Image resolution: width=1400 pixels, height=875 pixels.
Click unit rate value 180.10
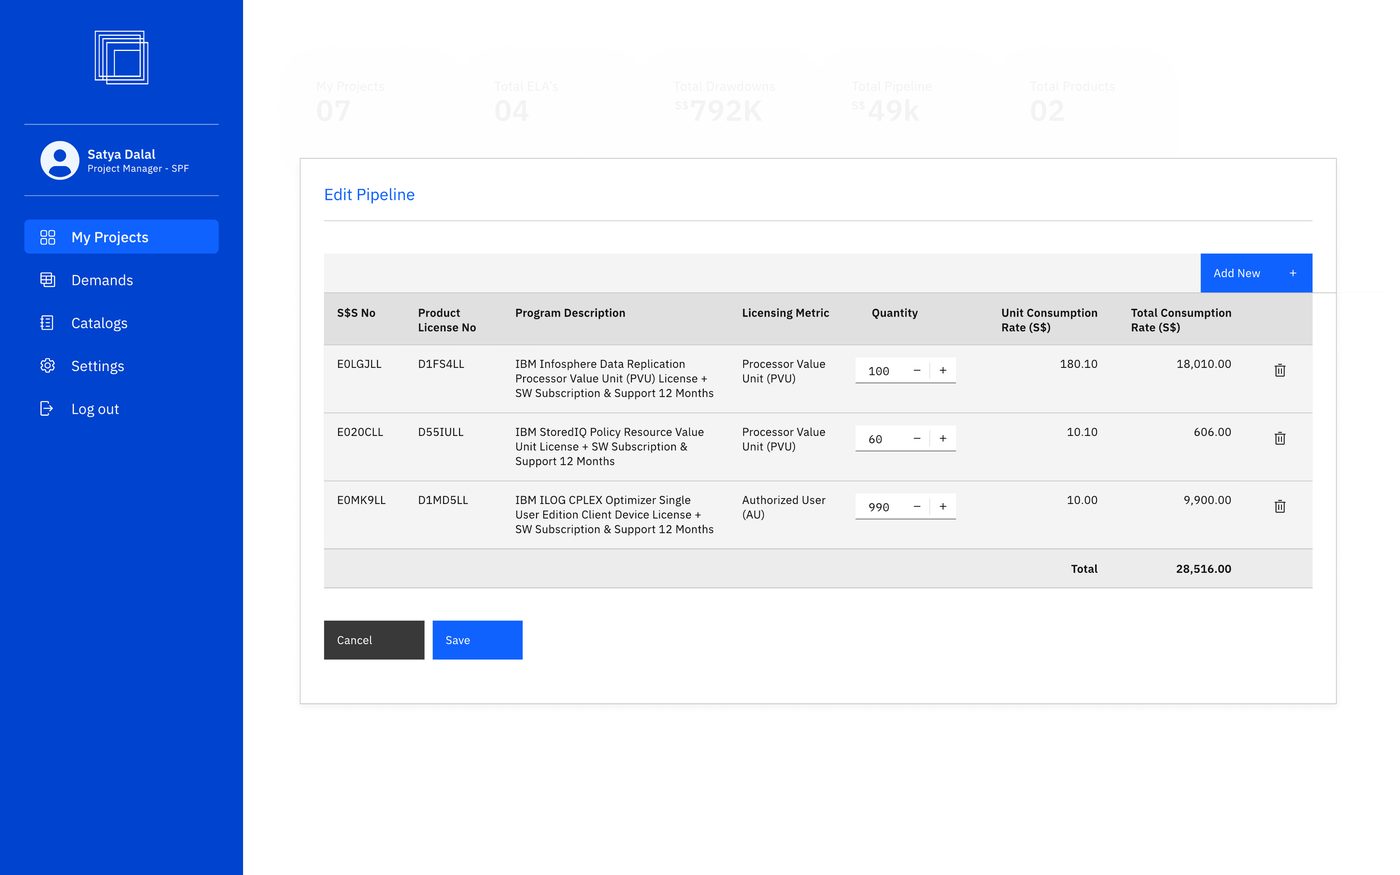coord(1078,364)
